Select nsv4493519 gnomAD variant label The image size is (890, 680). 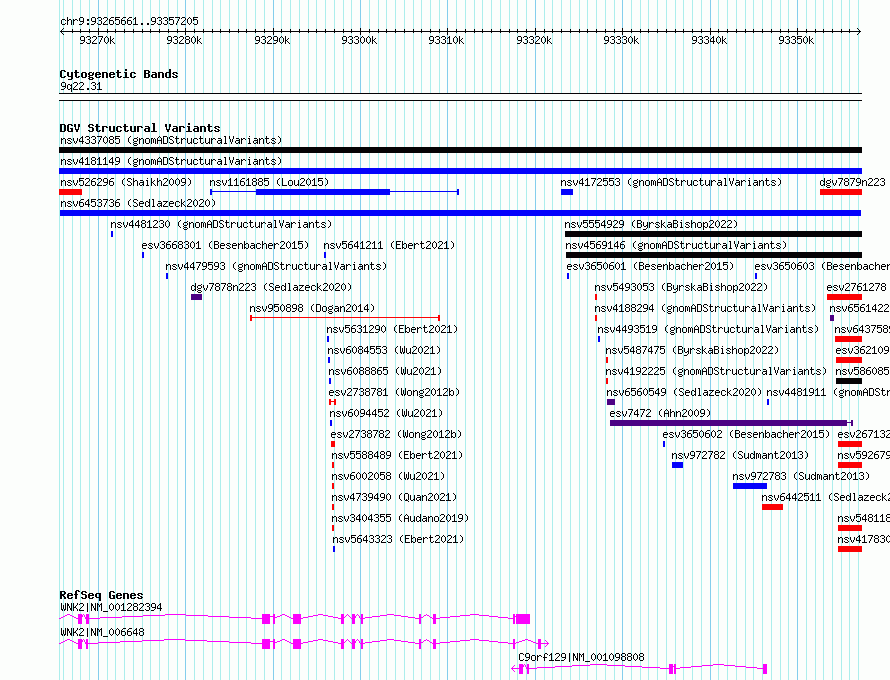[x=708, y=329]
